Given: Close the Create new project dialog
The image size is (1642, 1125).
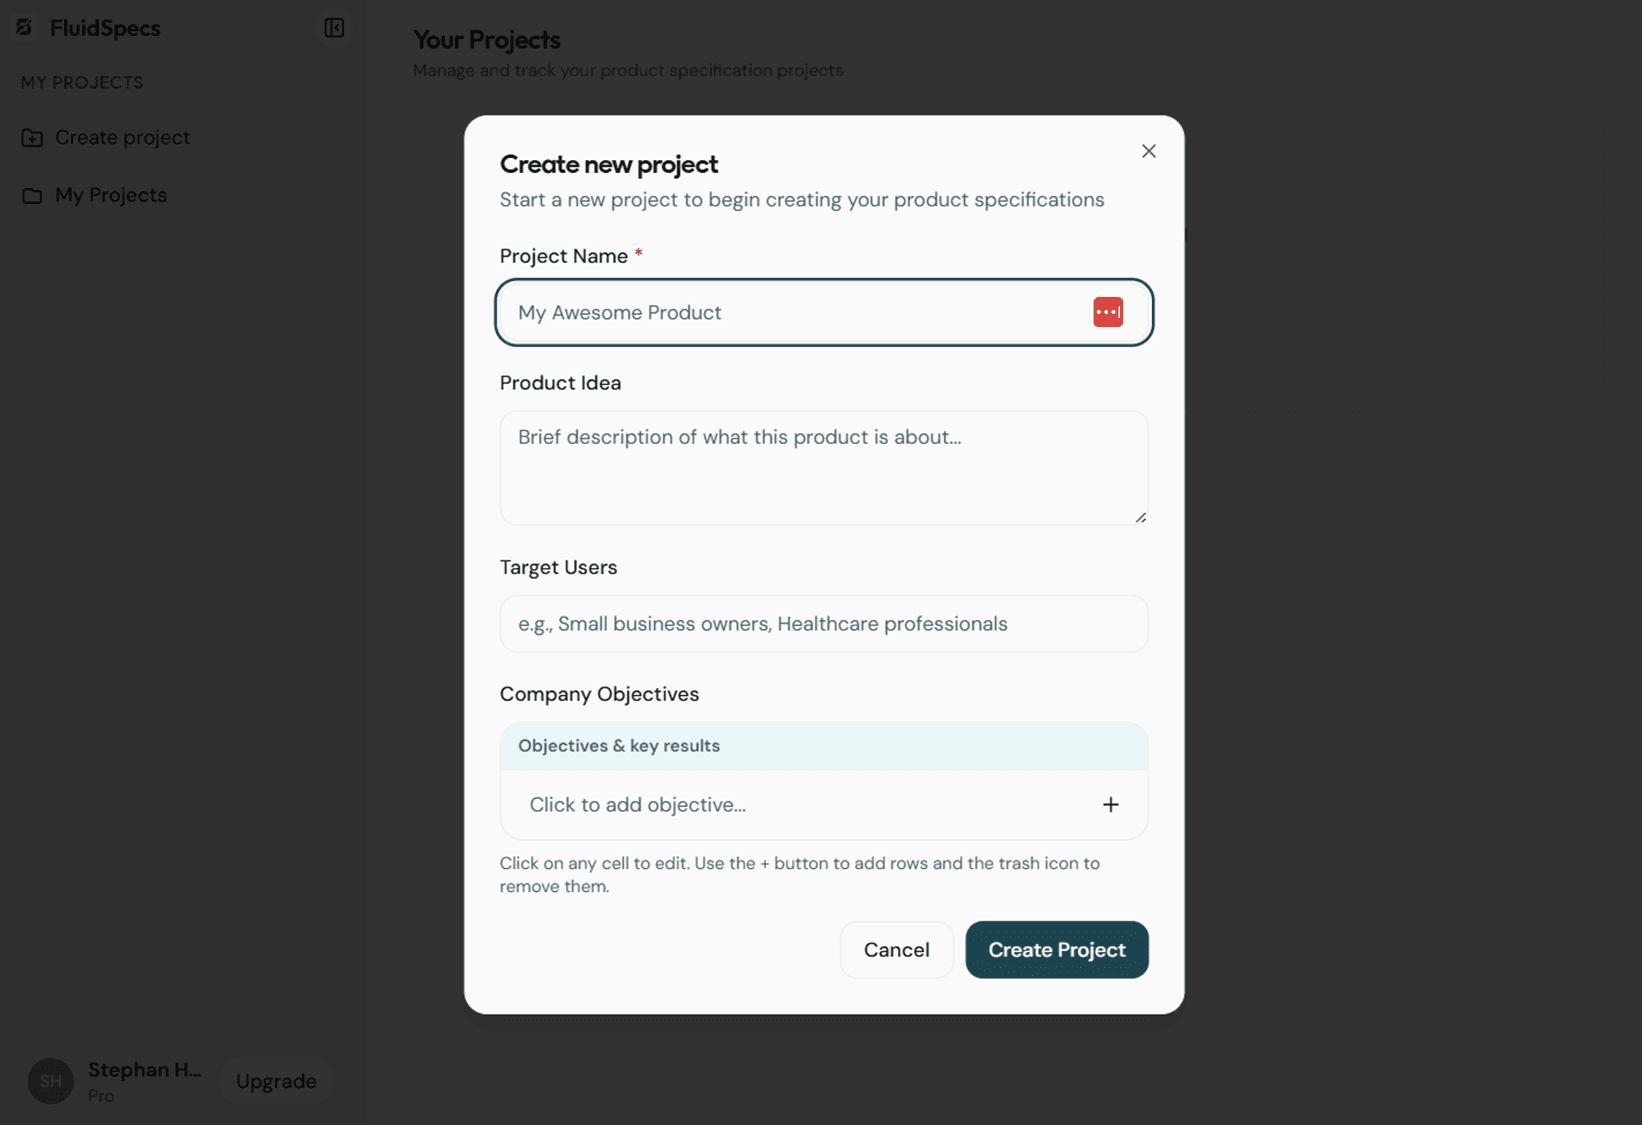Looking at the screenshot, I should 1148,151.
